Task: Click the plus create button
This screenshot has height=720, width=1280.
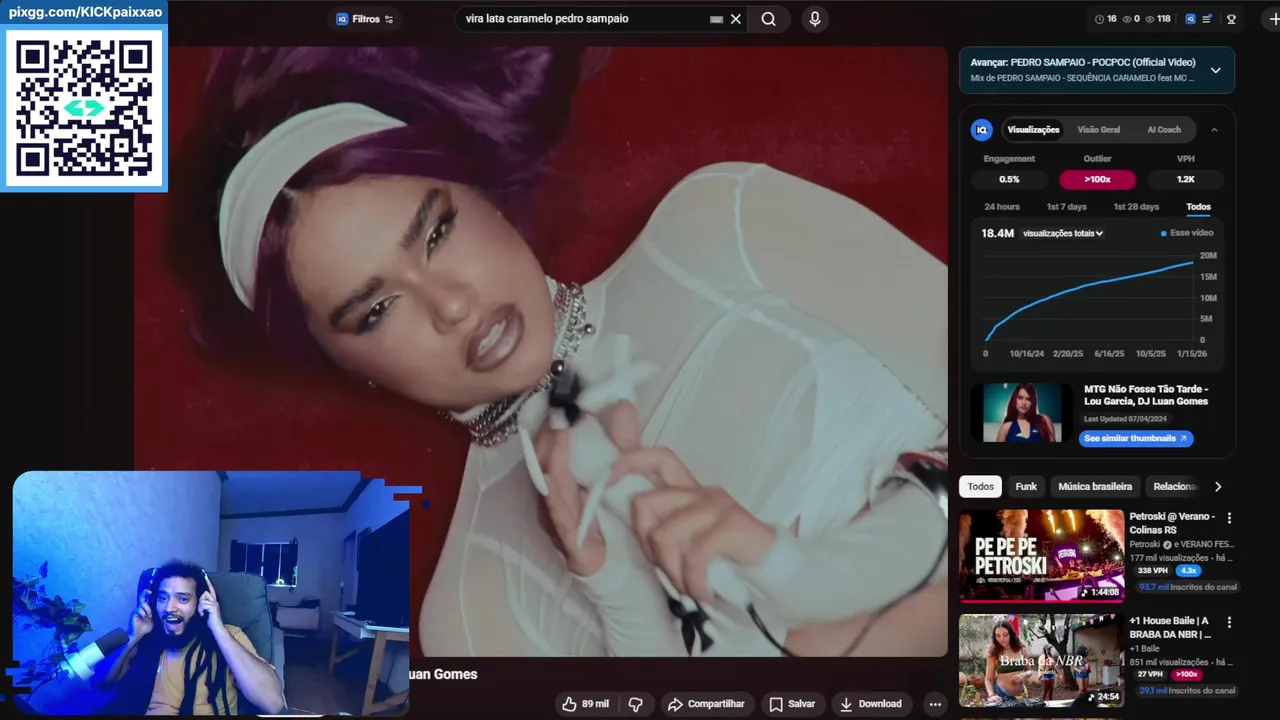Action: click(x=1273, y=19)
